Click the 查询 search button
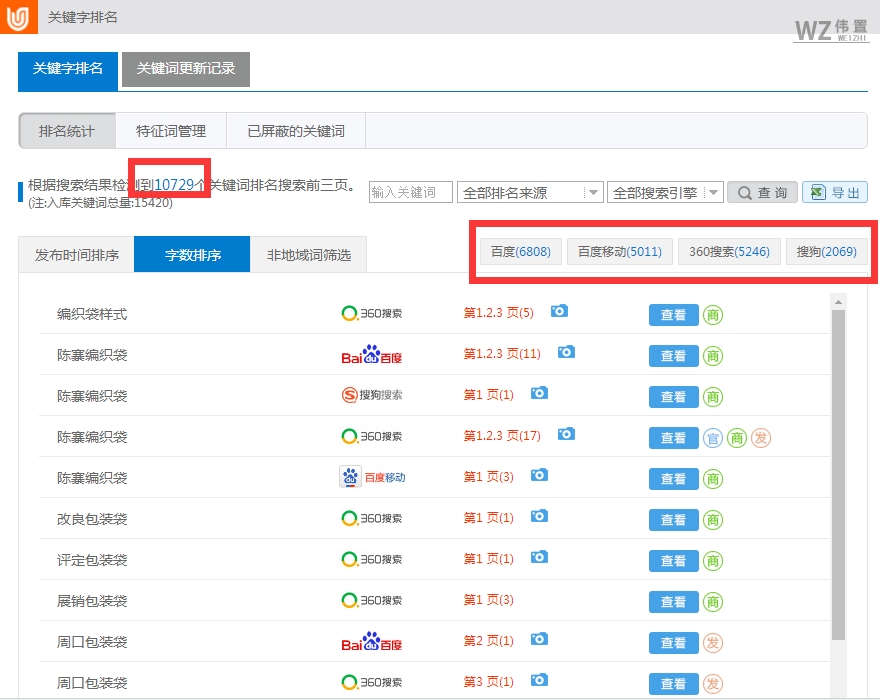 click(762, 191)
